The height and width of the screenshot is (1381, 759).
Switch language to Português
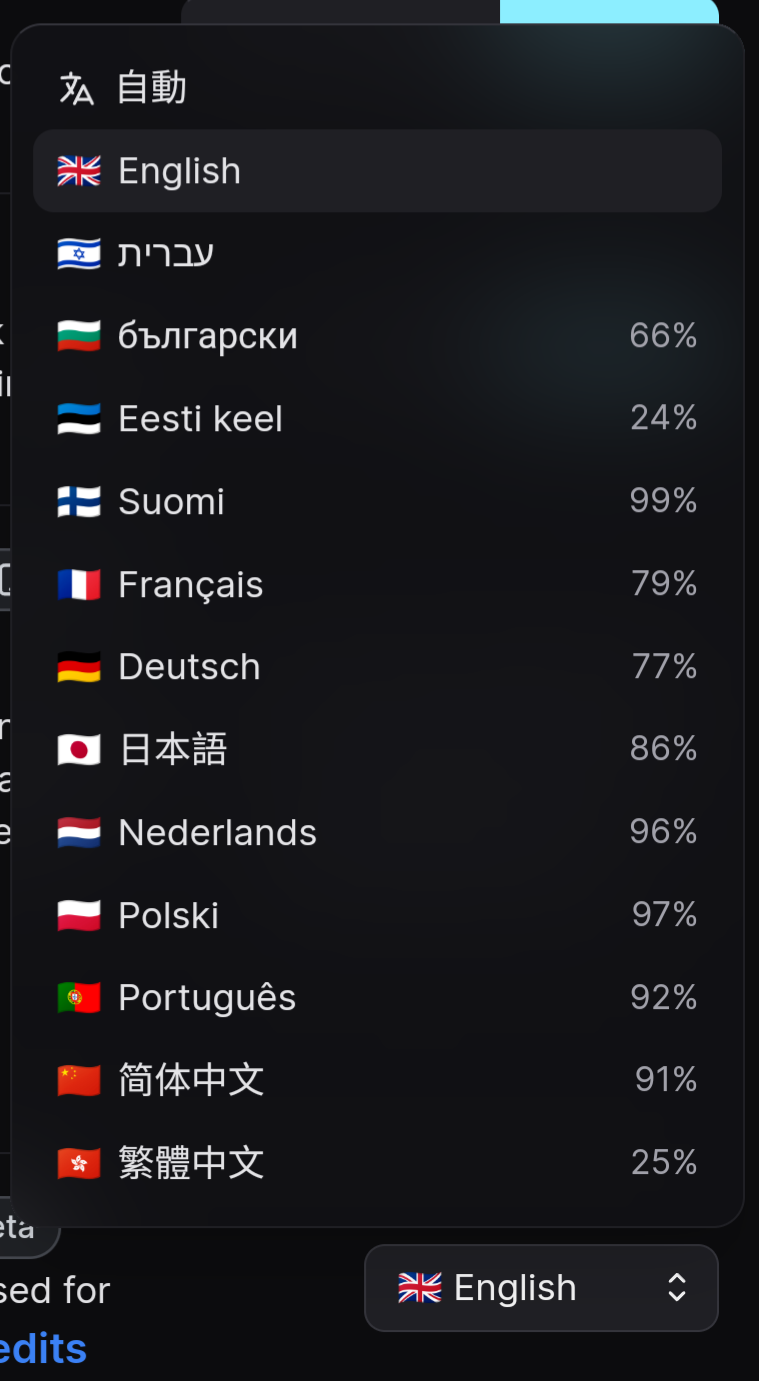(378, 998)
